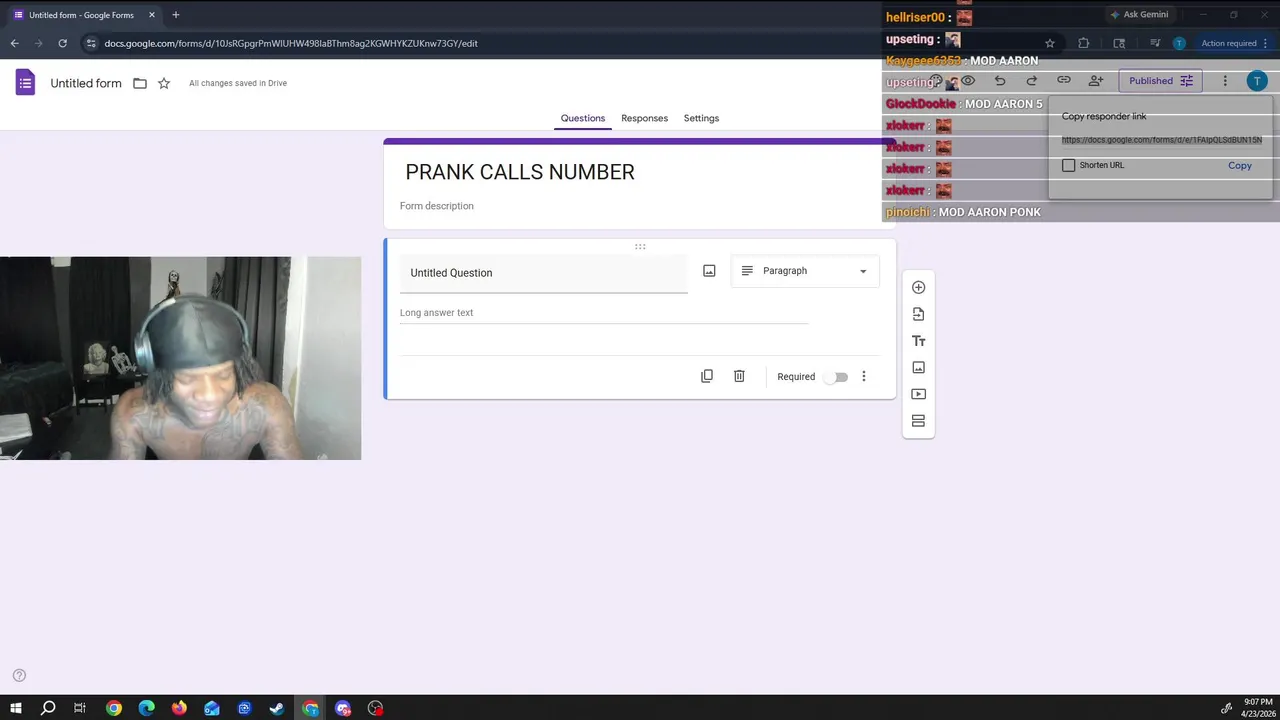Click the Form description field
This screenshot has height=720, width=1280.
click(x=437, y=206)
